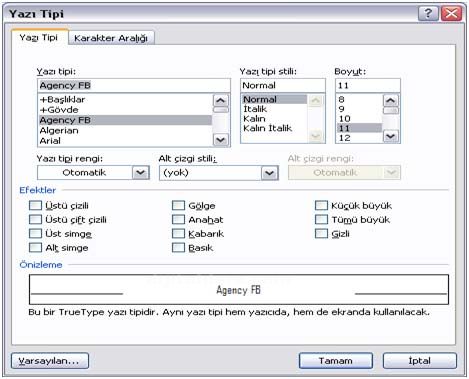The height and width of the screenshot is (379, 469).
Task: Select size 10 in Boyut list
Action: 359,119
